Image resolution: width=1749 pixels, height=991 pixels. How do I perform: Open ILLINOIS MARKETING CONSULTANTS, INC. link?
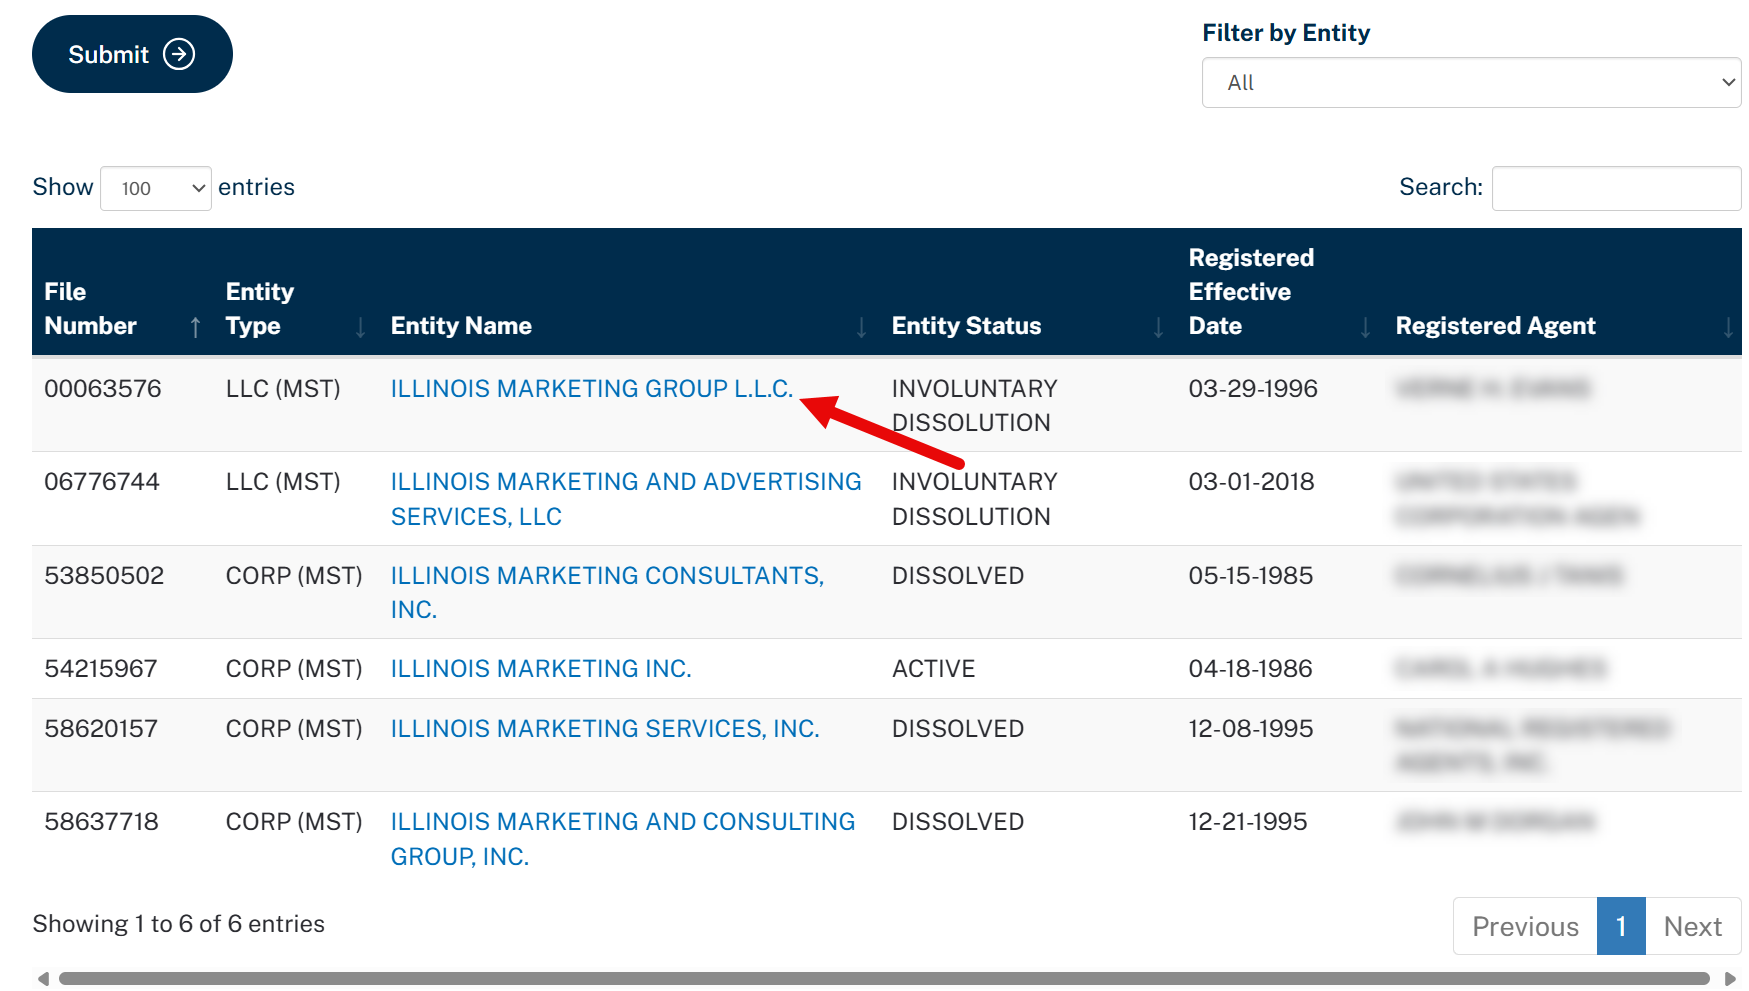607,592
